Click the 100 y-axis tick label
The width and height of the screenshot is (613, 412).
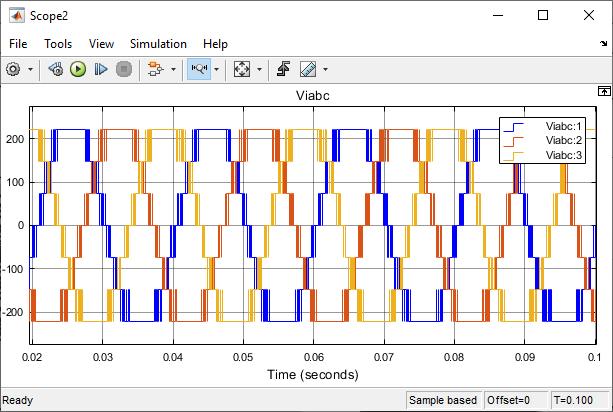click(x=15, y=182)
